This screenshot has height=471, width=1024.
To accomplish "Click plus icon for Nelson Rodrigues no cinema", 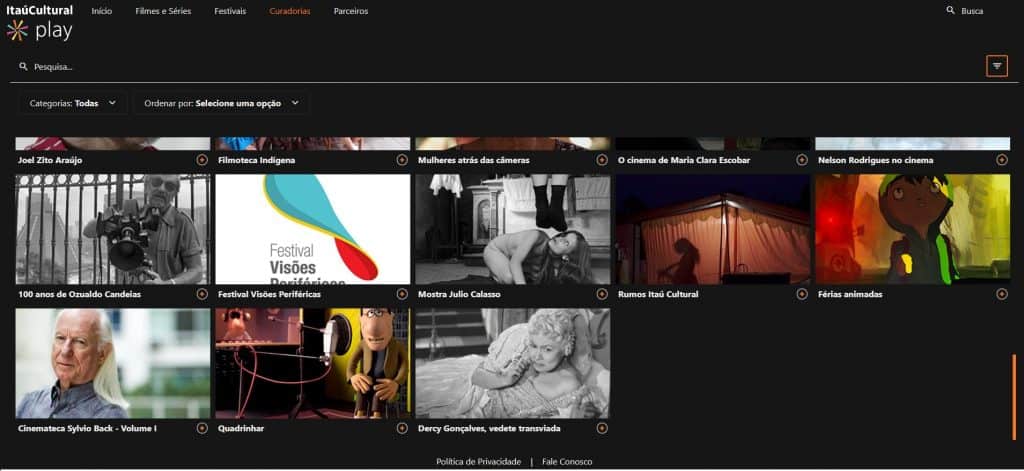I will 1001,160.
